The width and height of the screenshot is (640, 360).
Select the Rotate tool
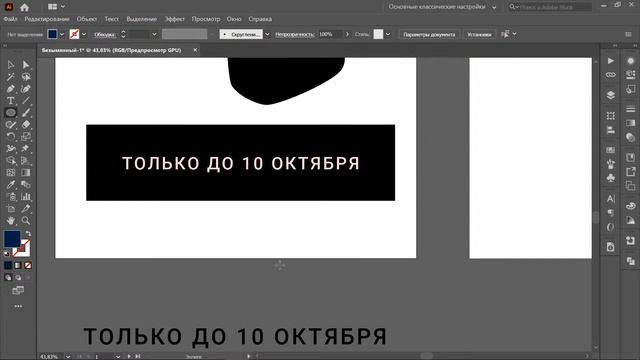pyautogui.click(x=11, y=136)
